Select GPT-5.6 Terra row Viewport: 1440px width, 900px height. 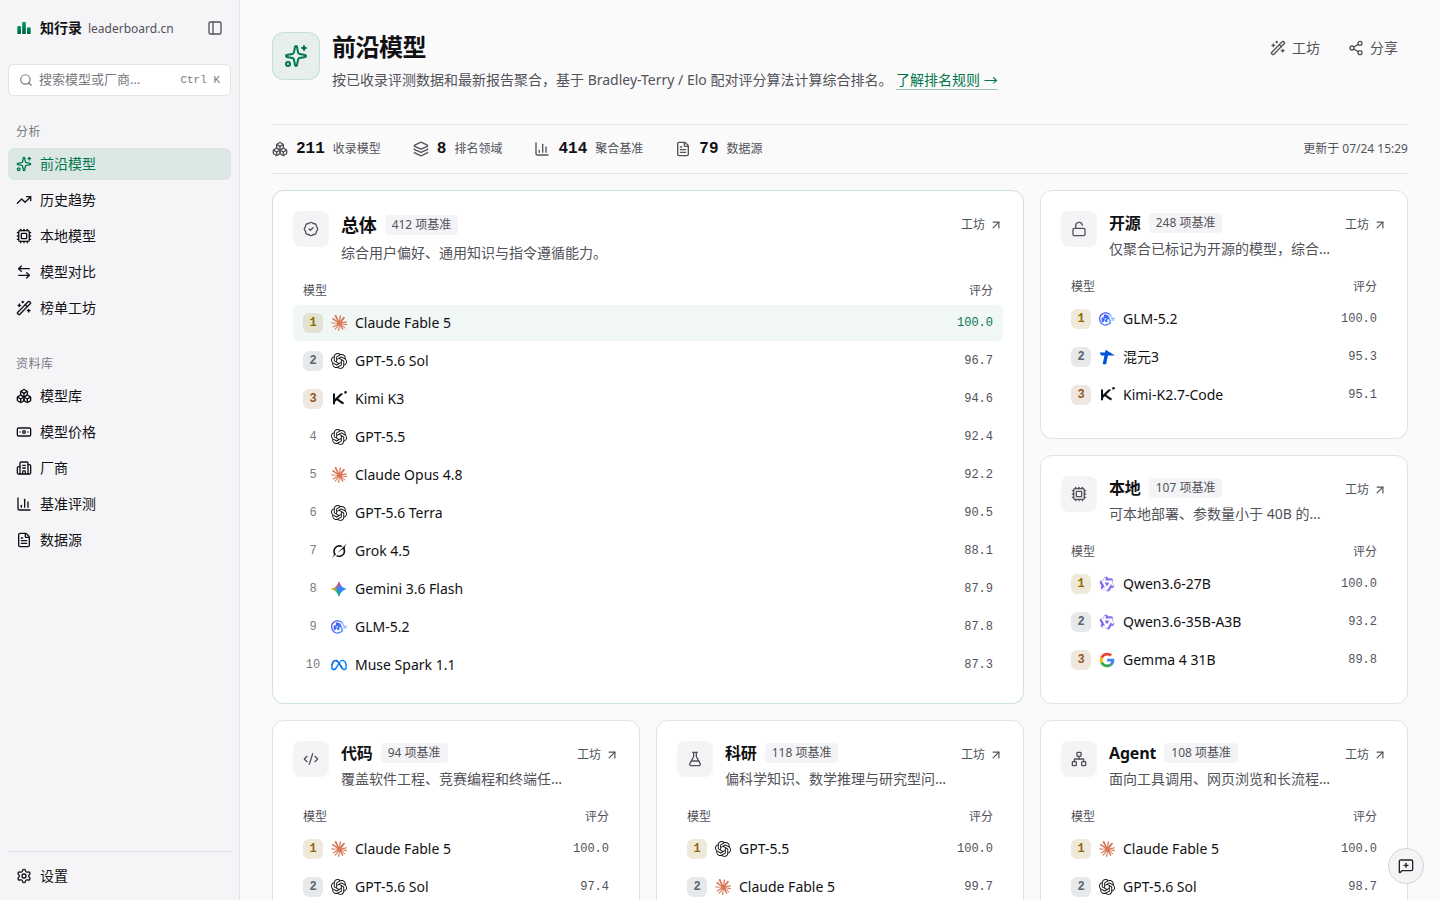(x=648, y=513)
